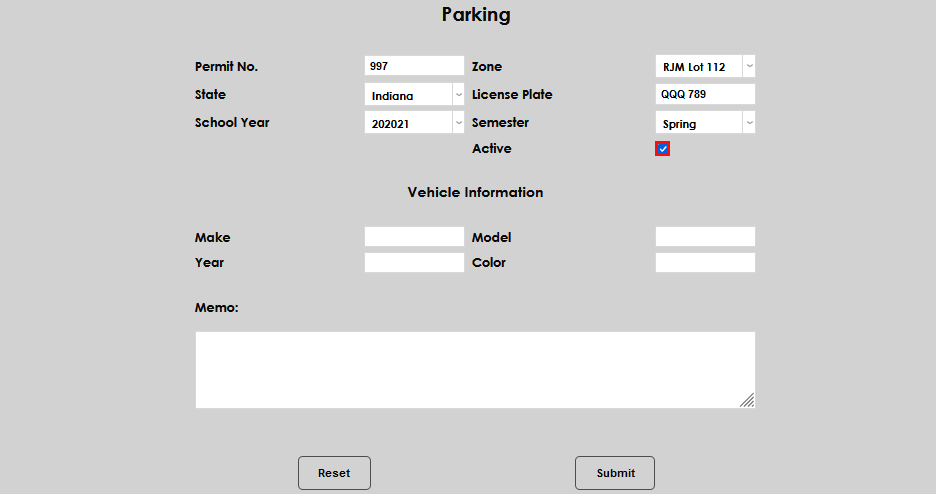The width and height of the screenshot is (936, 494).
Task: Open the School Year dropdown showing 202021
Action: click(x=414, y=122)
